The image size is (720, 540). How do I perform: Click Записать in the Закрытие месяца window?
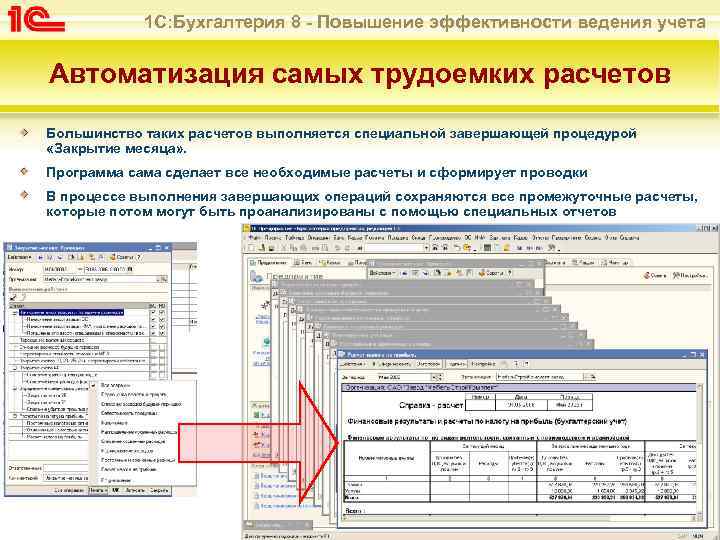click(135, 490)
